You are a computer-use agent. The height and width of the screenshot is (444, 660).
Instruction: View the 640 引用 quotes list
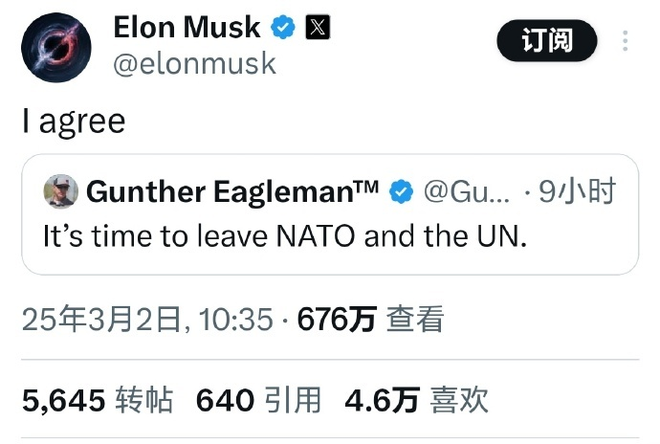(258, 401)
